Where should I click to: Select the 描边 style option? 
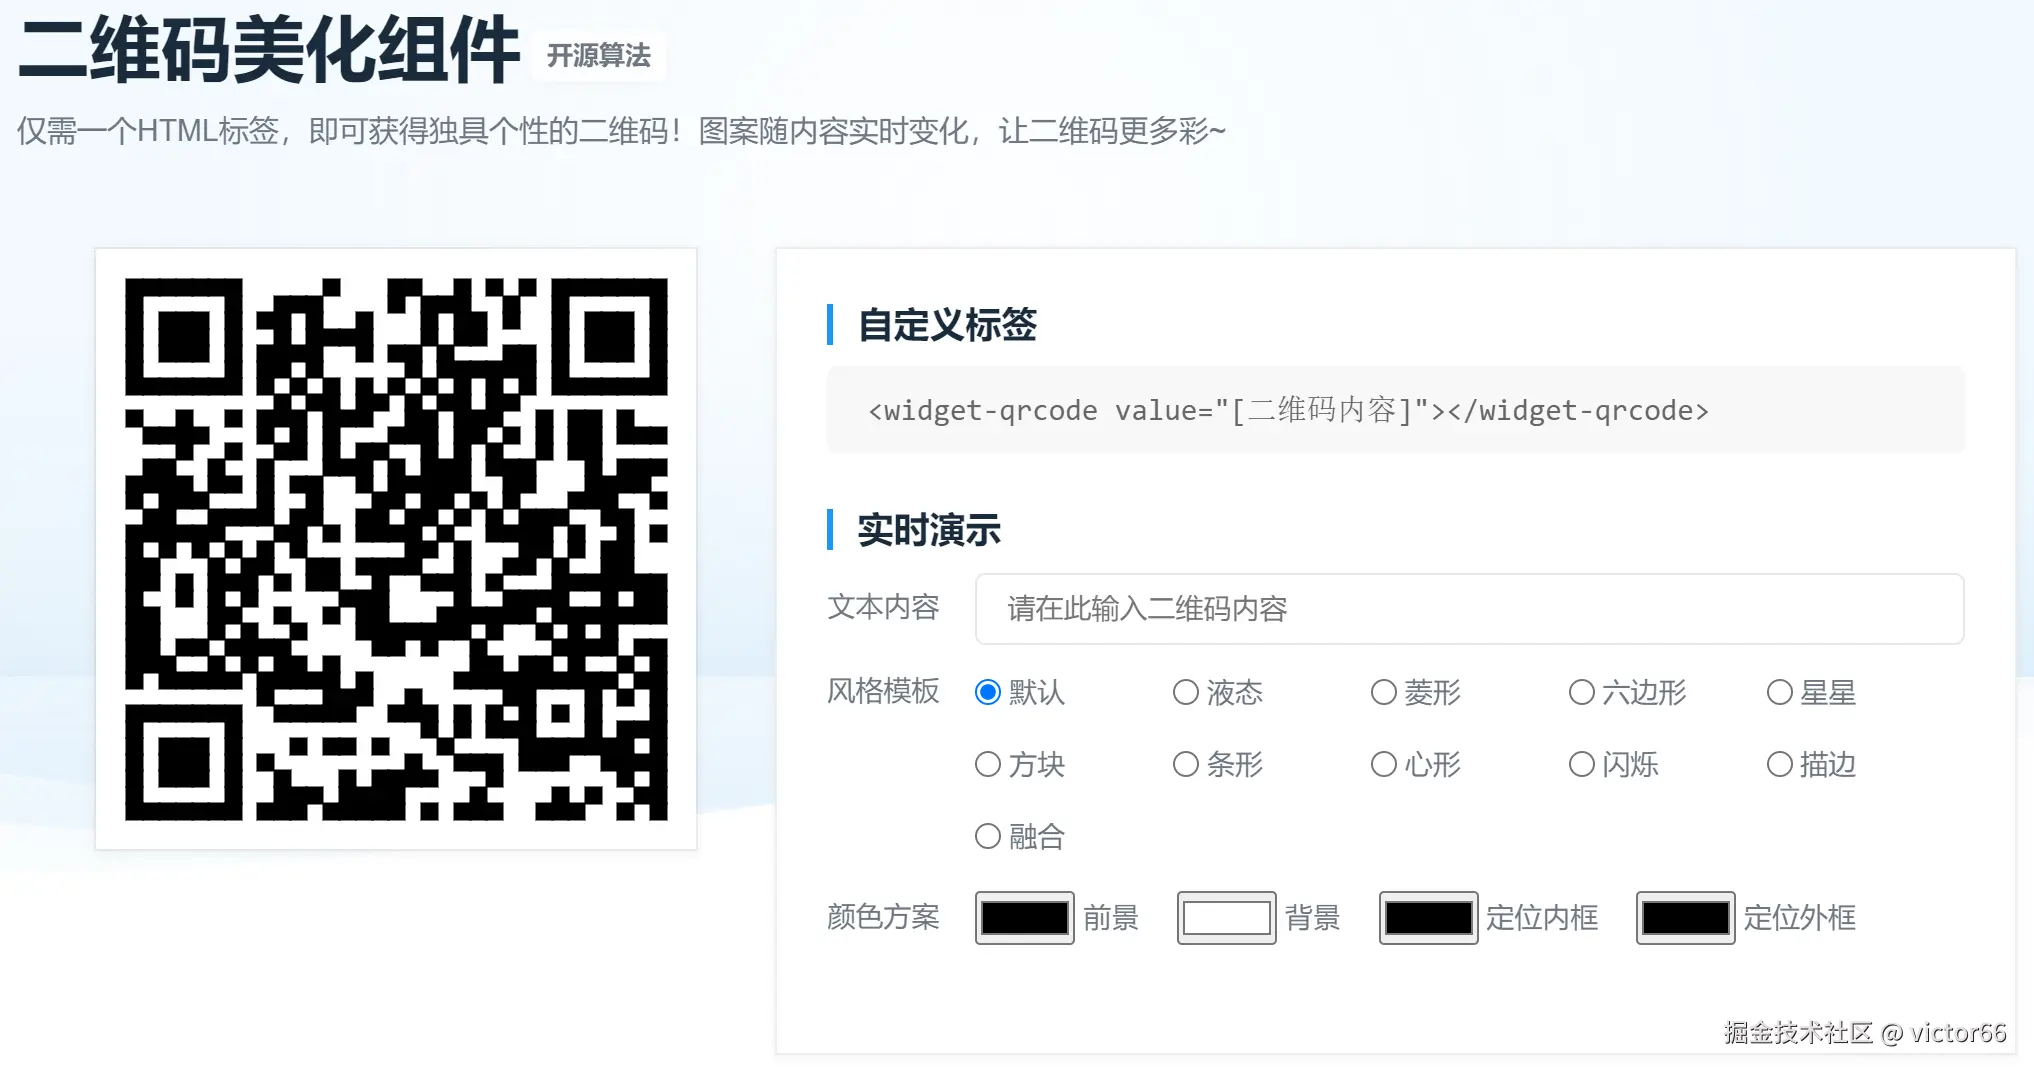click(x=1779, y=764)
